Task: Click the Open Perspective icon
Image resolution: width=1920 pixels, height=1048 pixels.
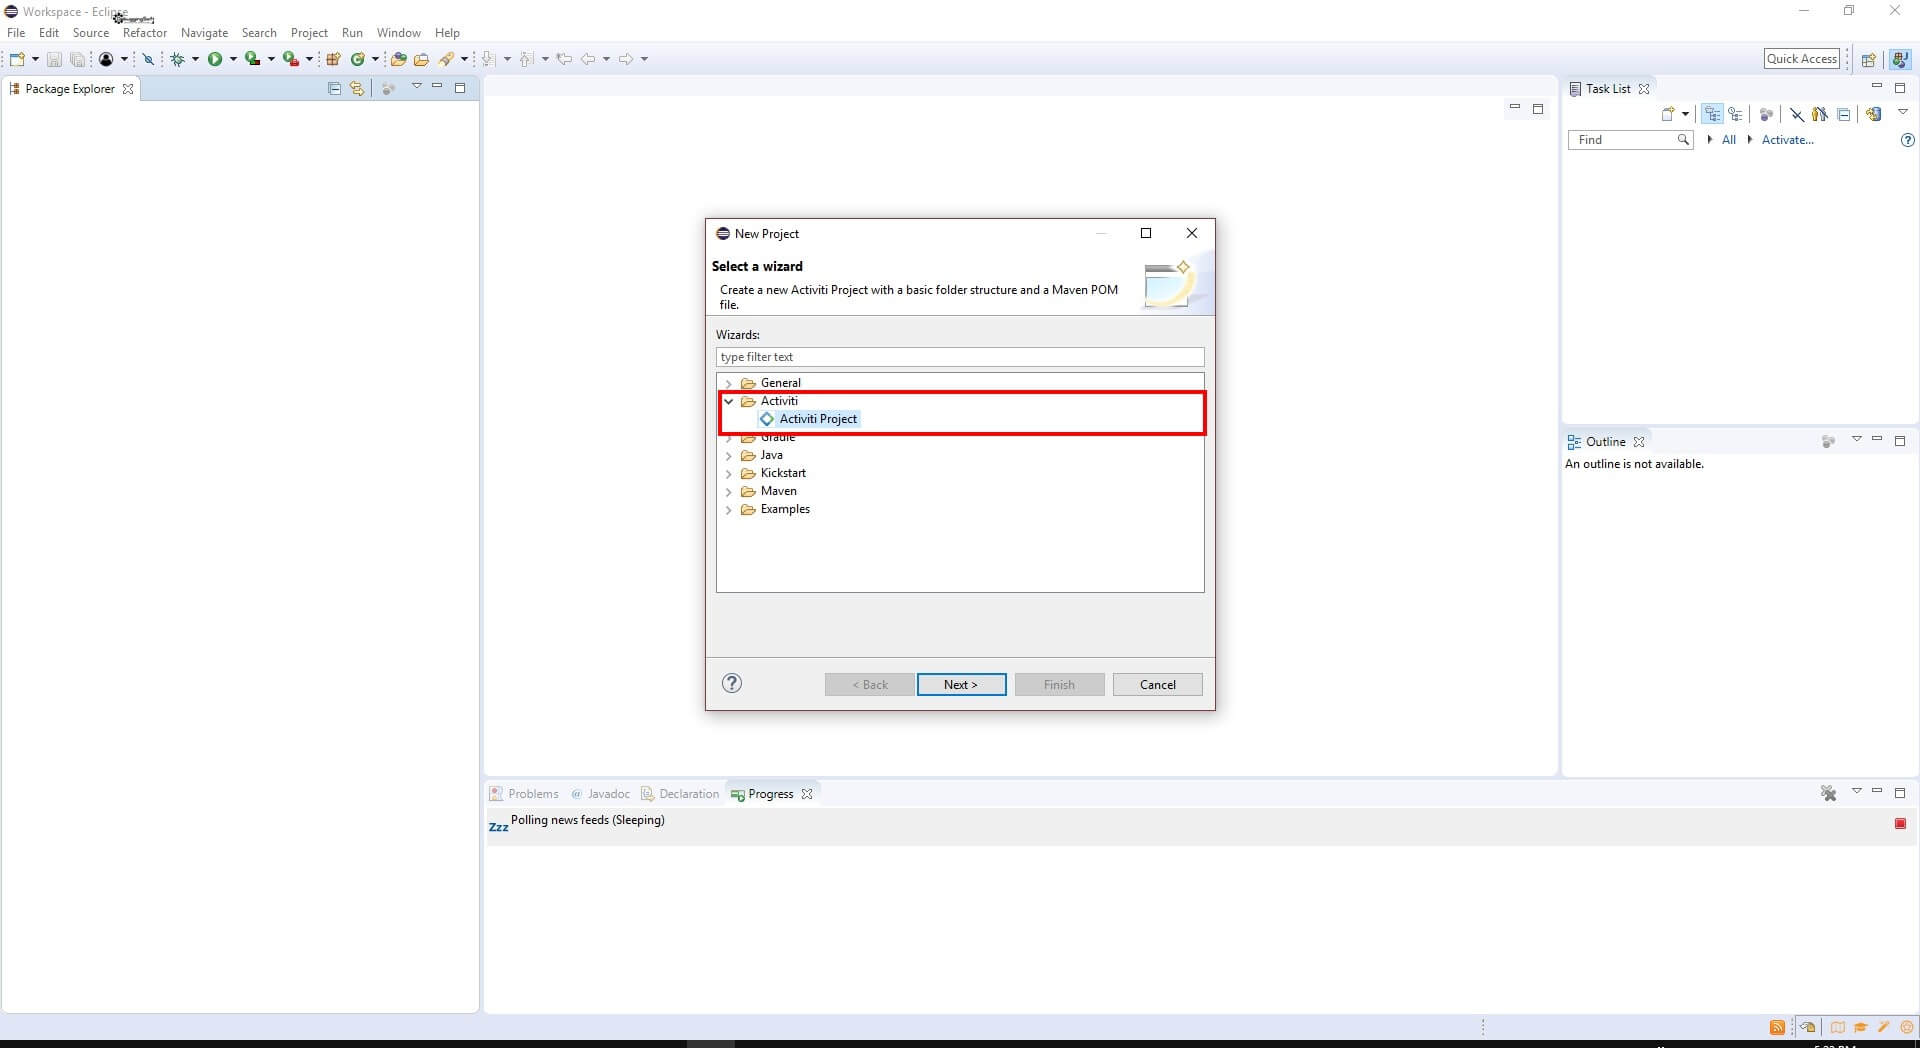Action: pyautogui.click(x=1867, y=59)
